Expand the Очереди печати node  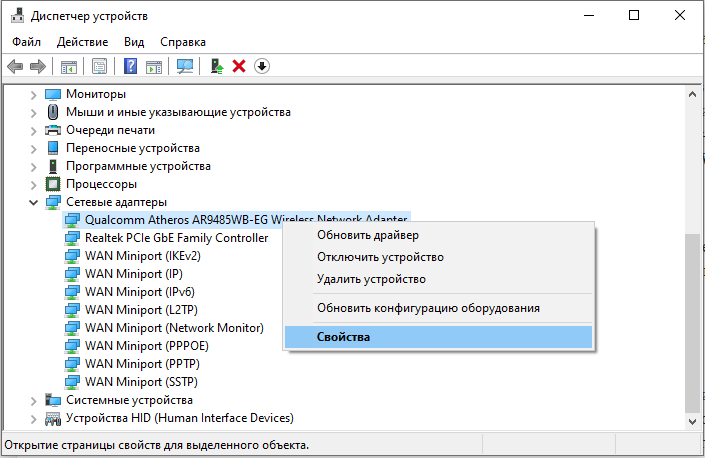pyautogui.click(x=33, y=131)
